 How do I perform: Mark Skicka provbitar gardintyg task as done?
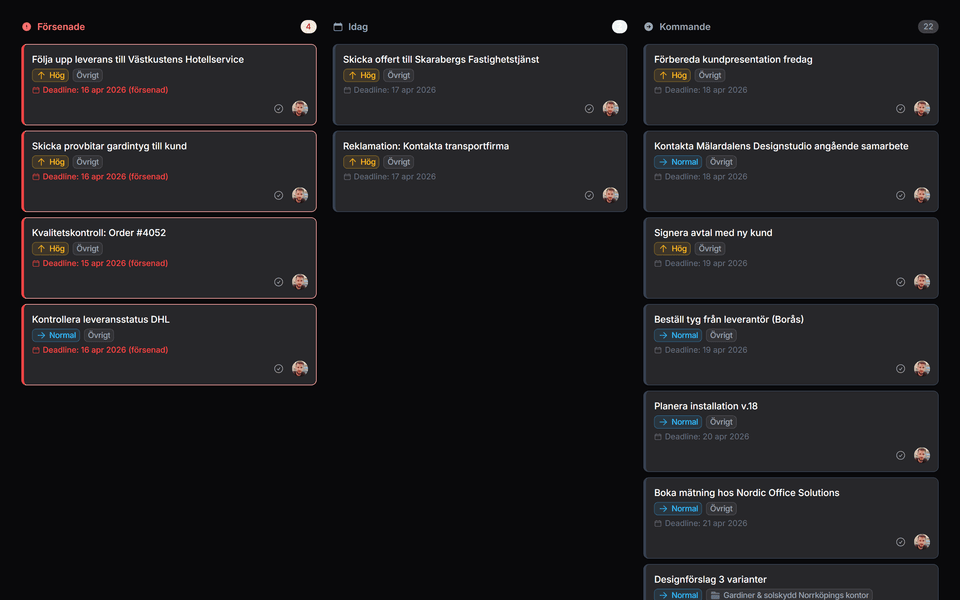279,196
